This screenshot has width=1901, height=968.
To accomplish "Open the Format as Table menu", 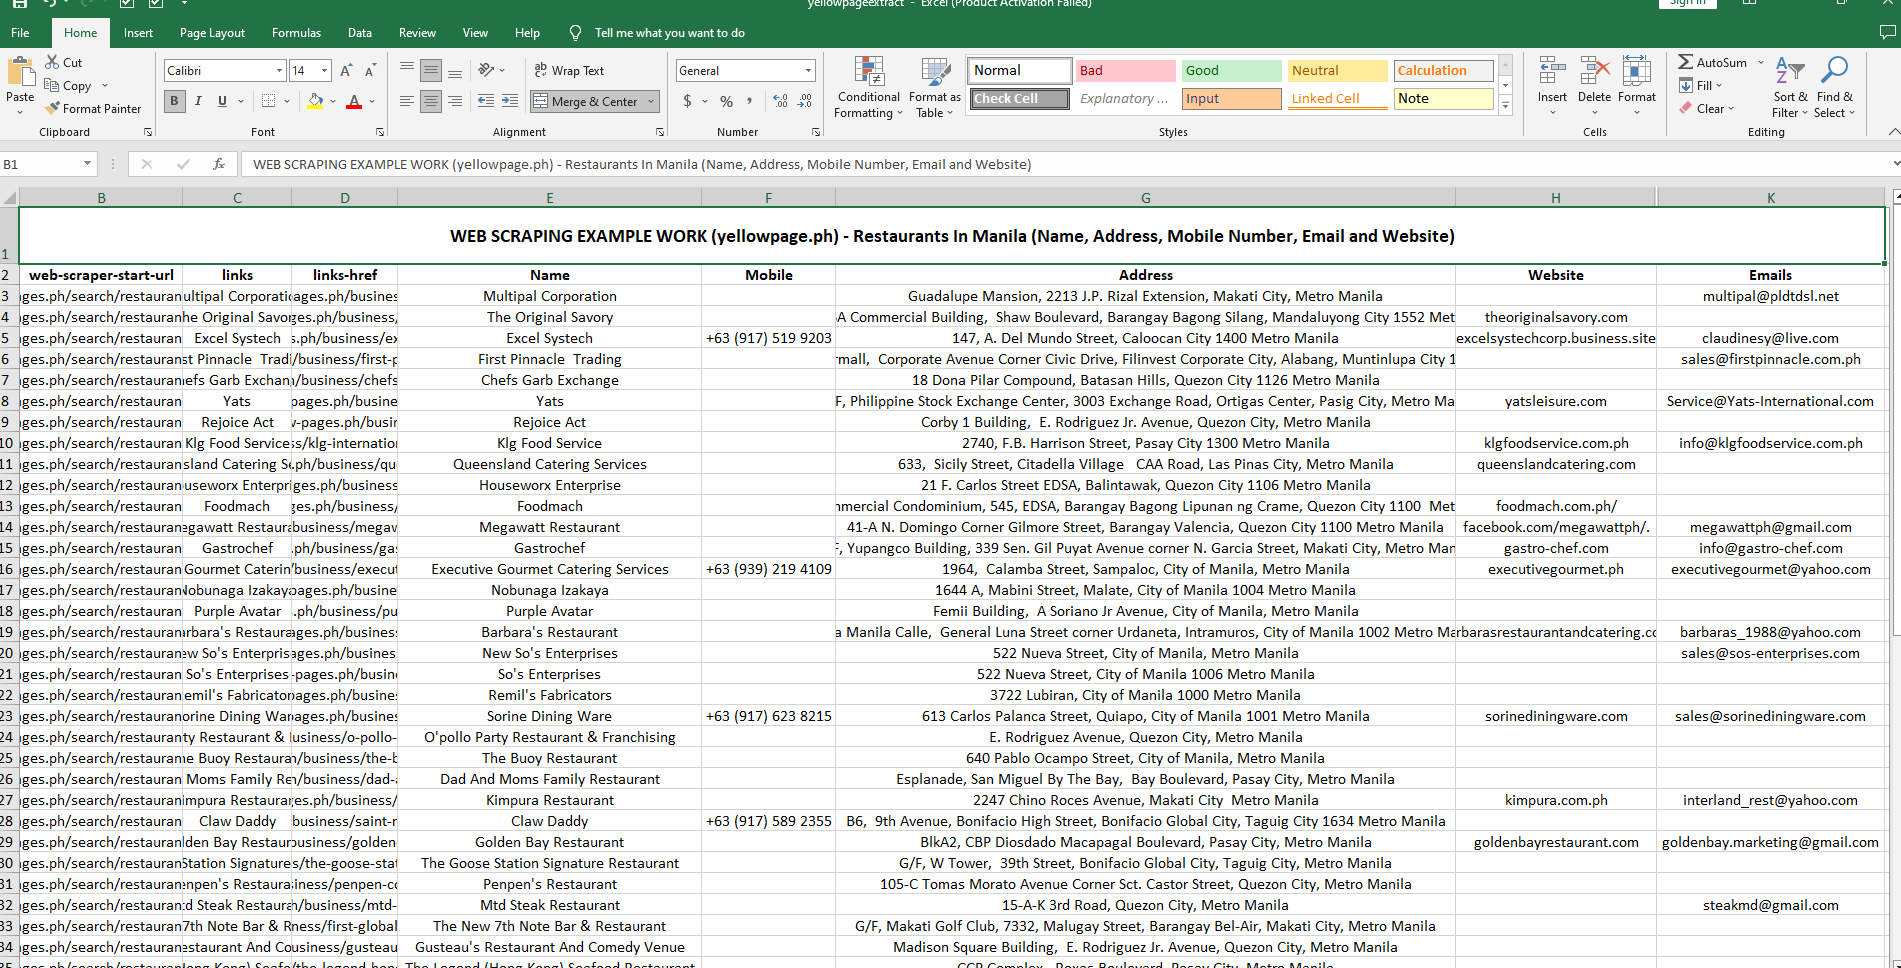I will 935,88.
